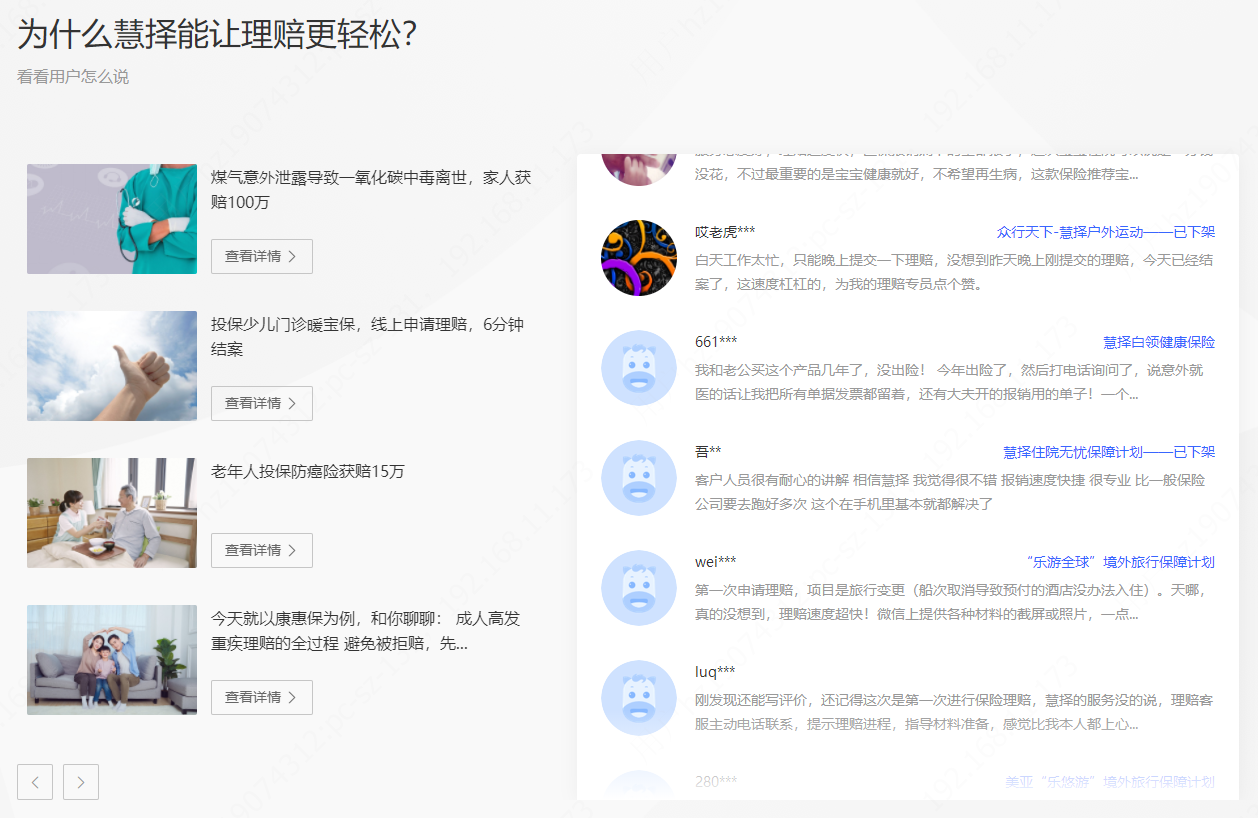Screen dimensions: 1258x818
Task: Click default avatar of user 吾**
Action: pos(639,478)
